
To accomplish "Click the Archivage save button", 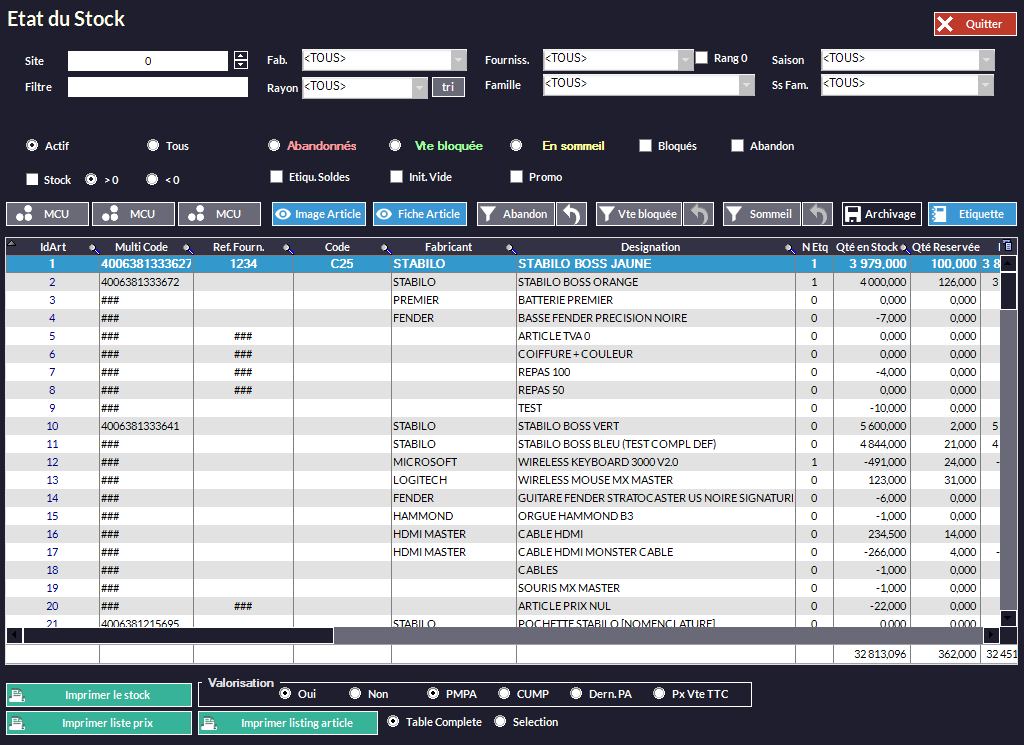I will tap(881, 214).
